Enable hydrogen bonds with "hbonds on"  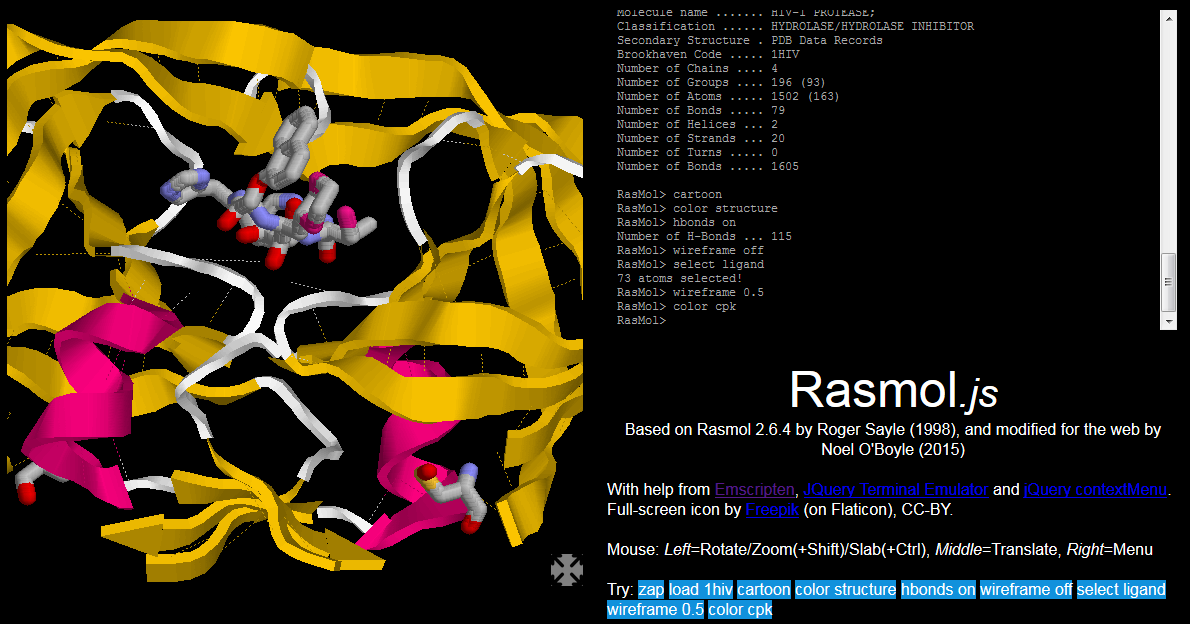pos(937,590)
